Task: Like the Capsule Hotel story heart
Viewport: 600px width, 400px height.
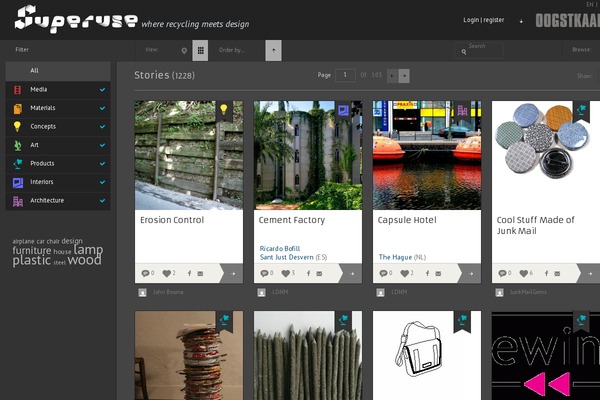Action: (x=404, y=273)
